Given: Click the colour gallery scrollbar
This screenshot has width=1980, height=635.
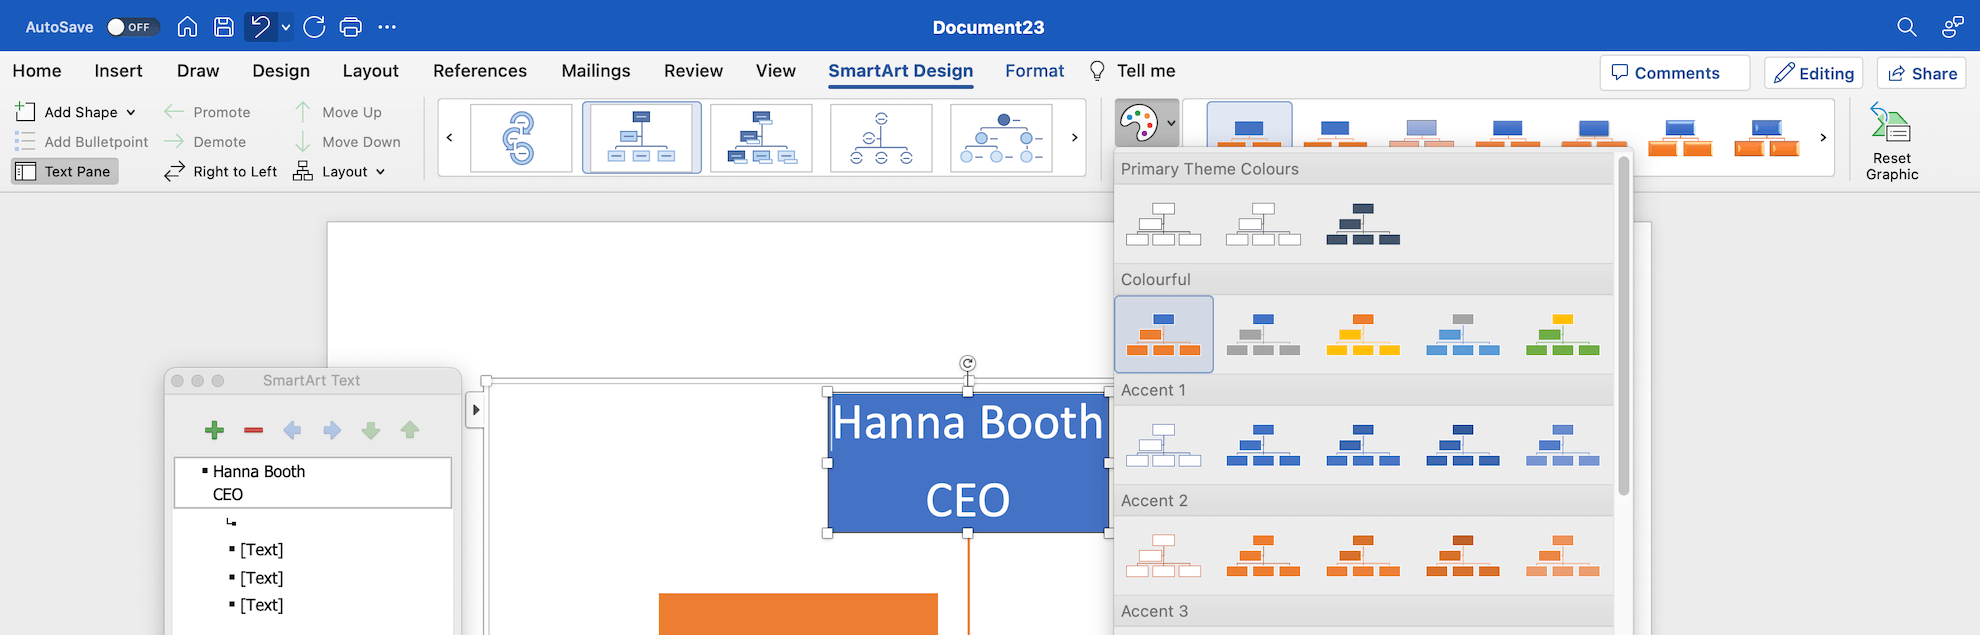Looking at the screenshot, I should click(x=1623, y=325).
